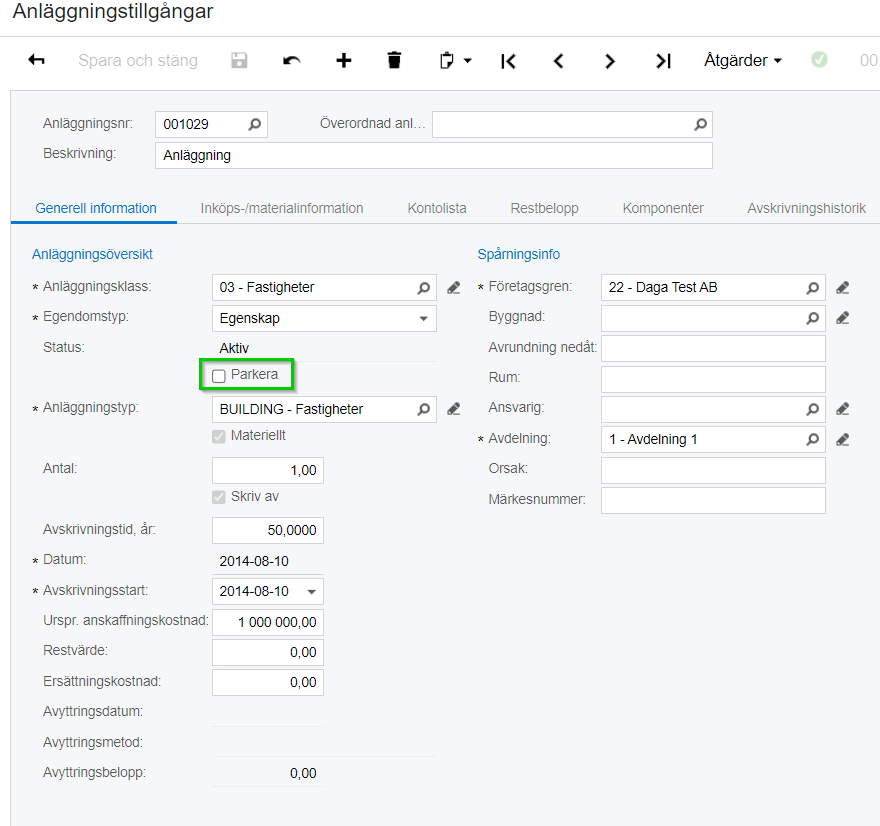
Task: Search Avdelning with magnifier icon
Action: click(x=813, y=439)
